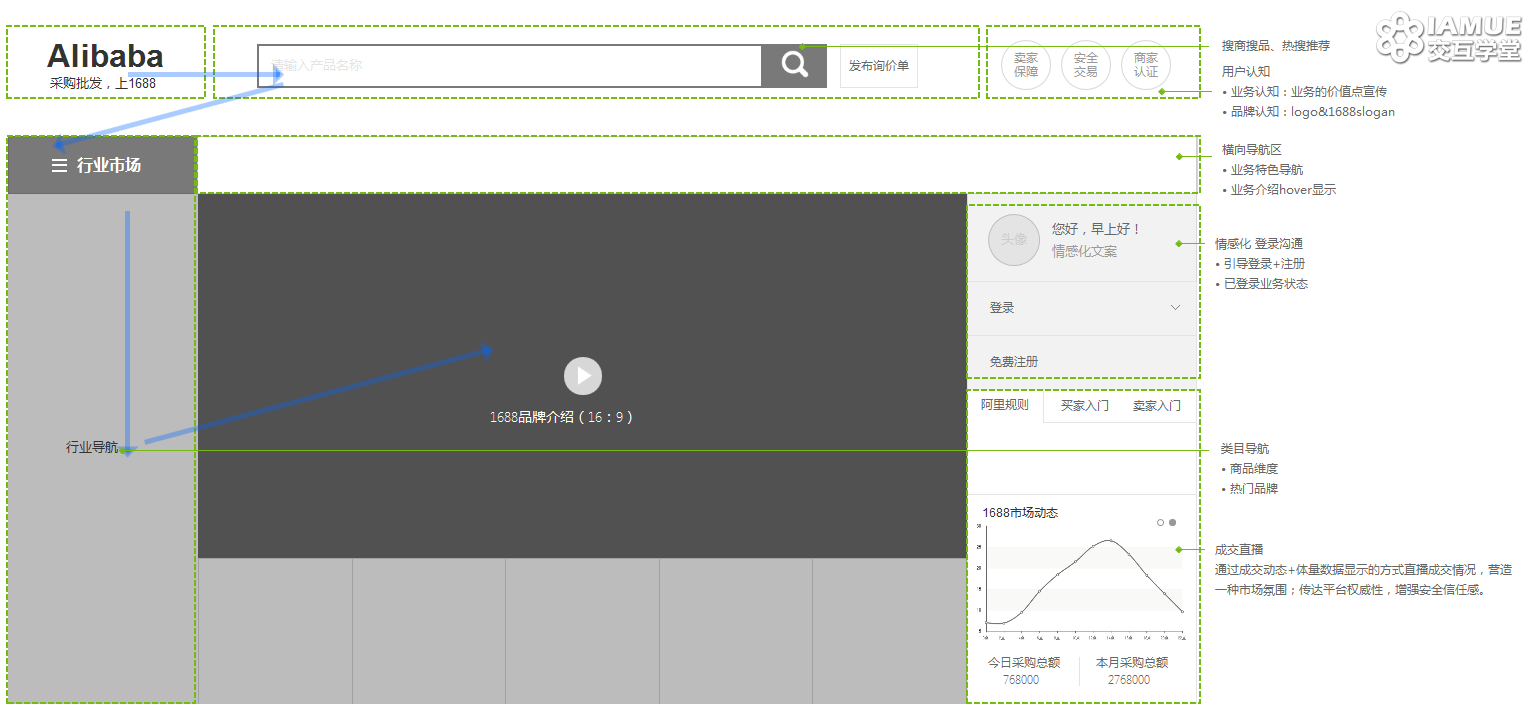Click the greeting 您好，早上好！
This screenshot has height=723, width=1535.
(x=1096, y=229)
